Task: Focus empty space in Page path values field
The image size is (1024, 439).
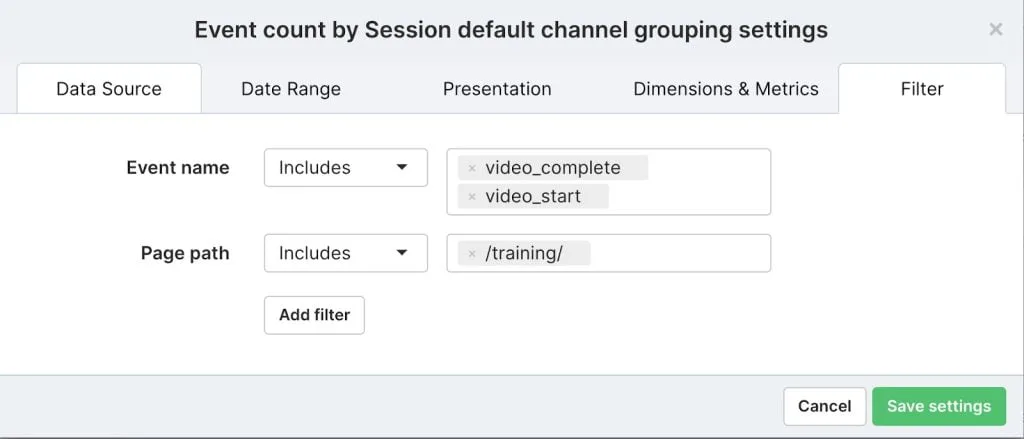Action: click(x=679, y=253)
